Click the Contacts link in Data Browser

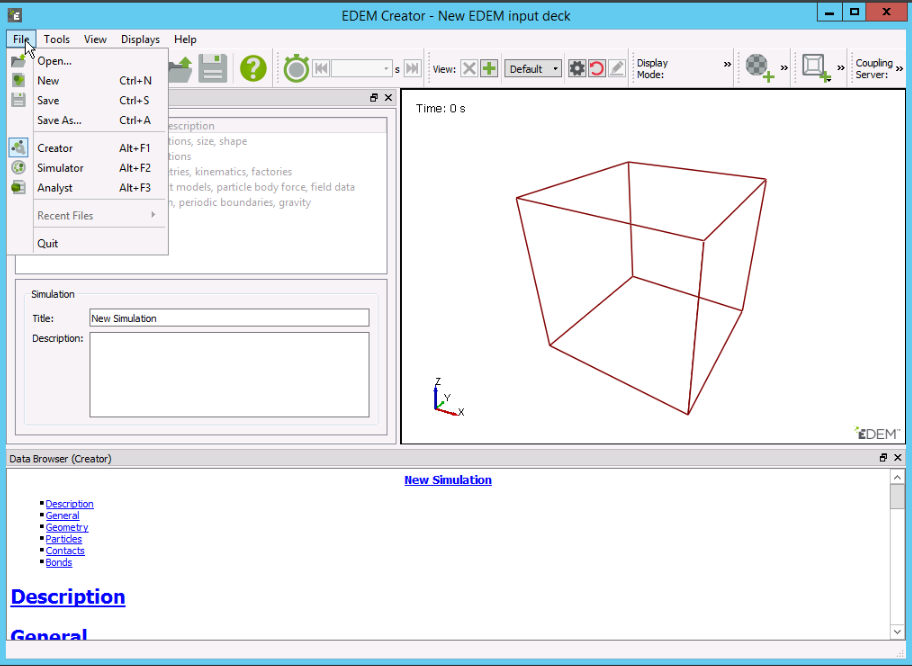click(65, 550)
